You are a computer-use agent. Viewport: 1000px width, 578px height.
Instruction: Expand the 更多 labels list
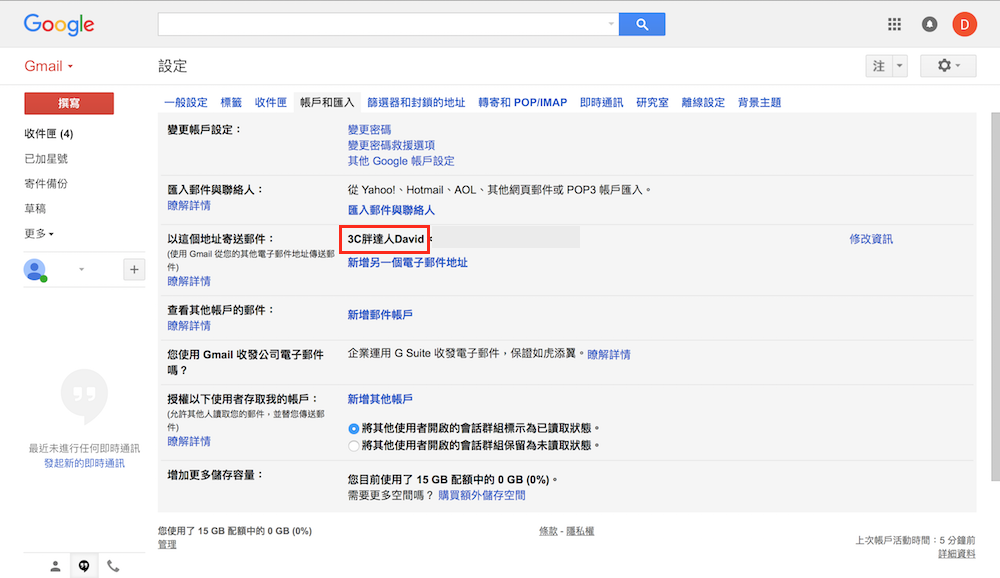(x=39, y=234)
